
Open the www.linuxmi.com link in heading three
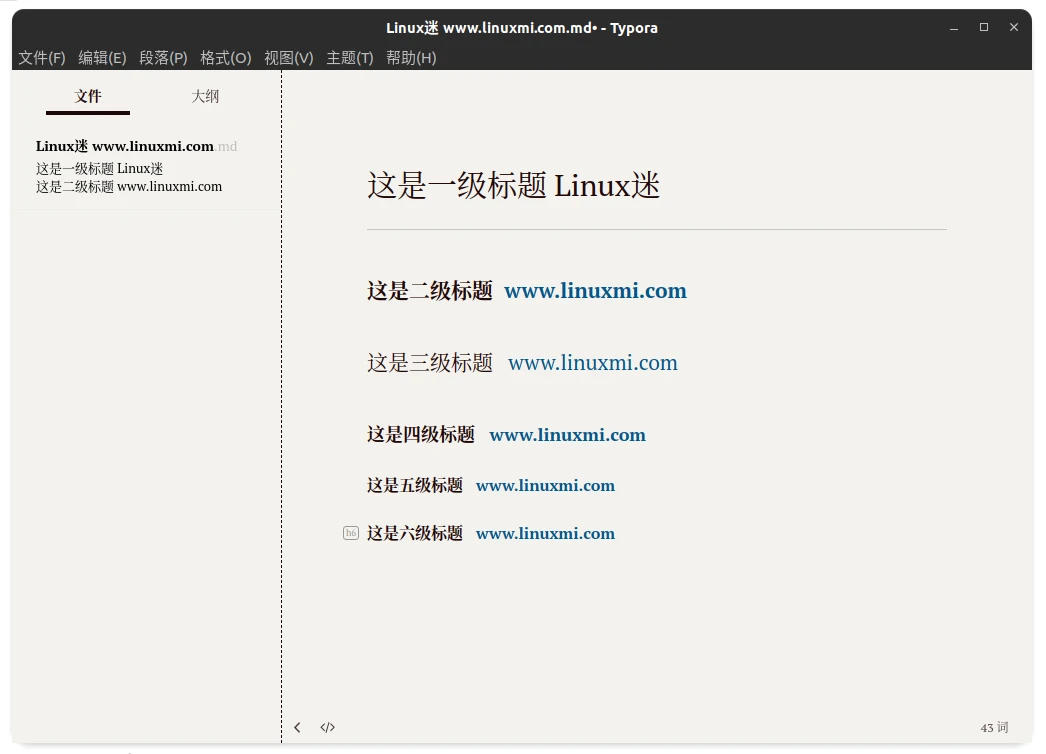click(592, 363)
